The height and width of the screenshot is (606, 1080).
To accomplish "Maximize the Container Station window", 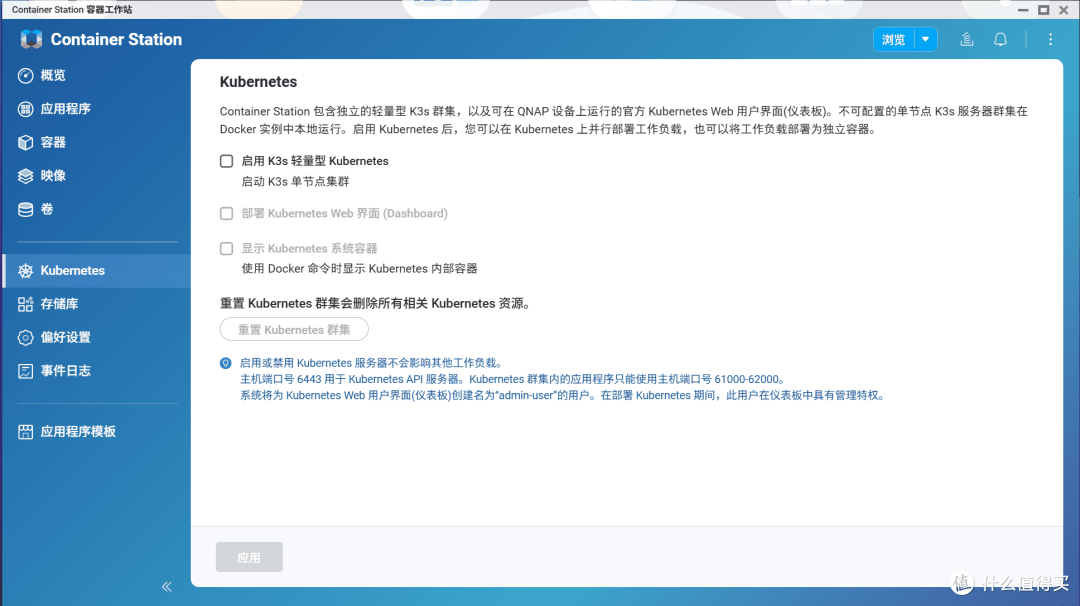I will point(1044,10).
